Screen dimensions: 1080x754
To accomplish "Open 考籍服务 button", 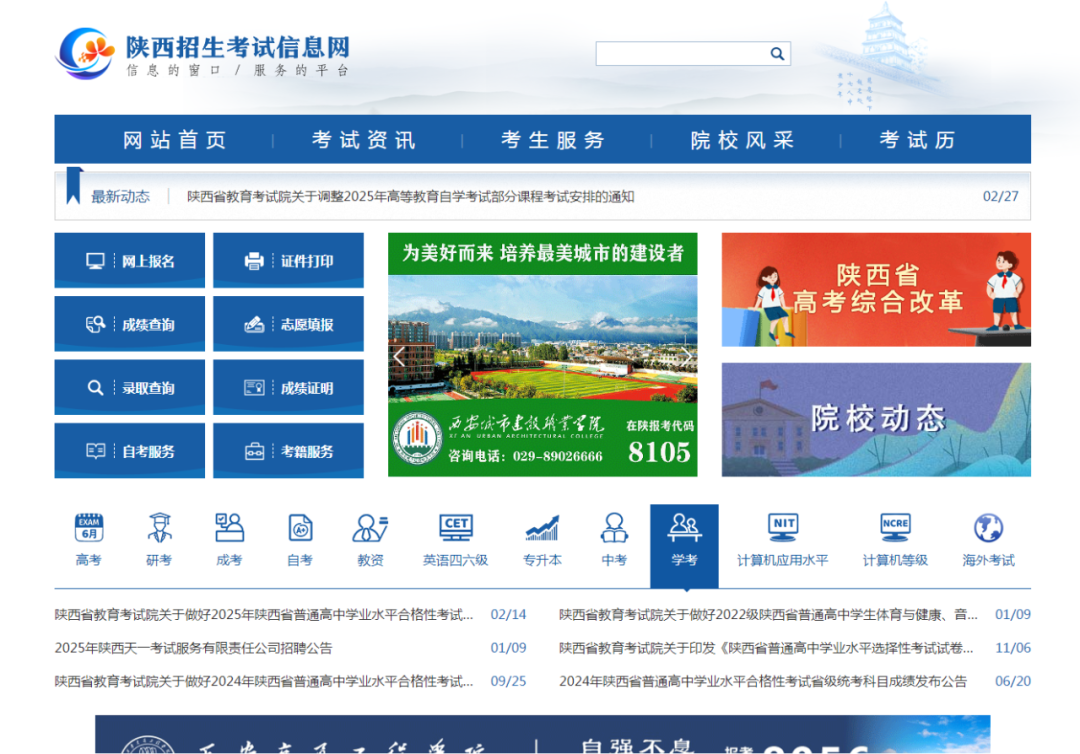I will tap(289, 451).
